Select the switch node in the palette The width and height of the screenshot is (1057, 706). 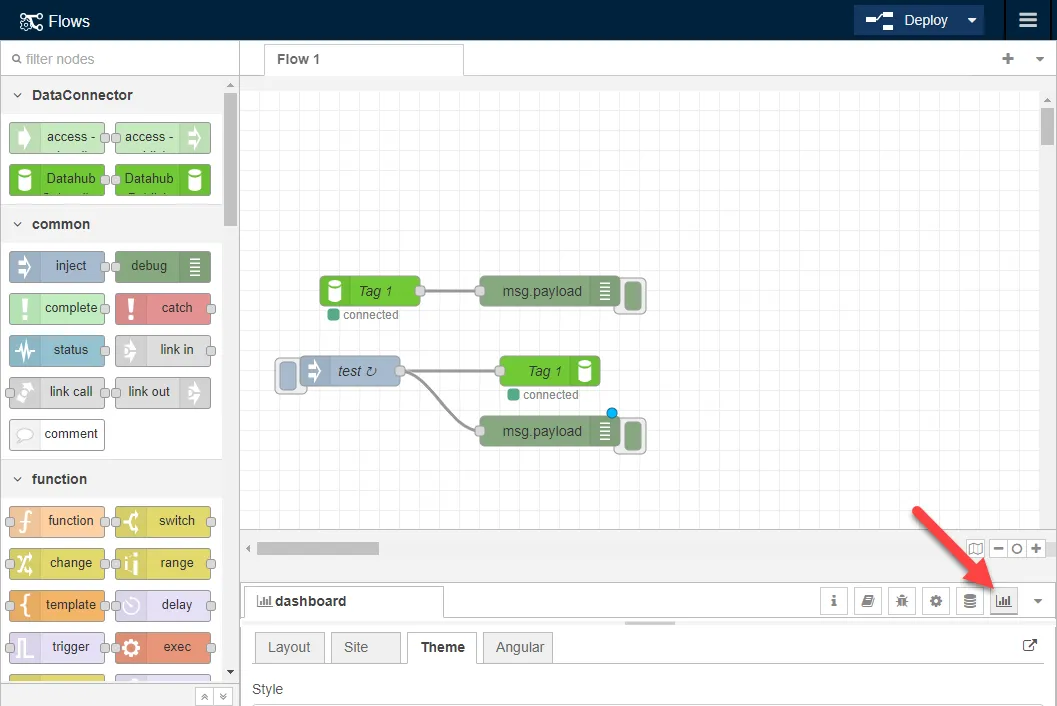pyautogui.click(x=162, y=521)
